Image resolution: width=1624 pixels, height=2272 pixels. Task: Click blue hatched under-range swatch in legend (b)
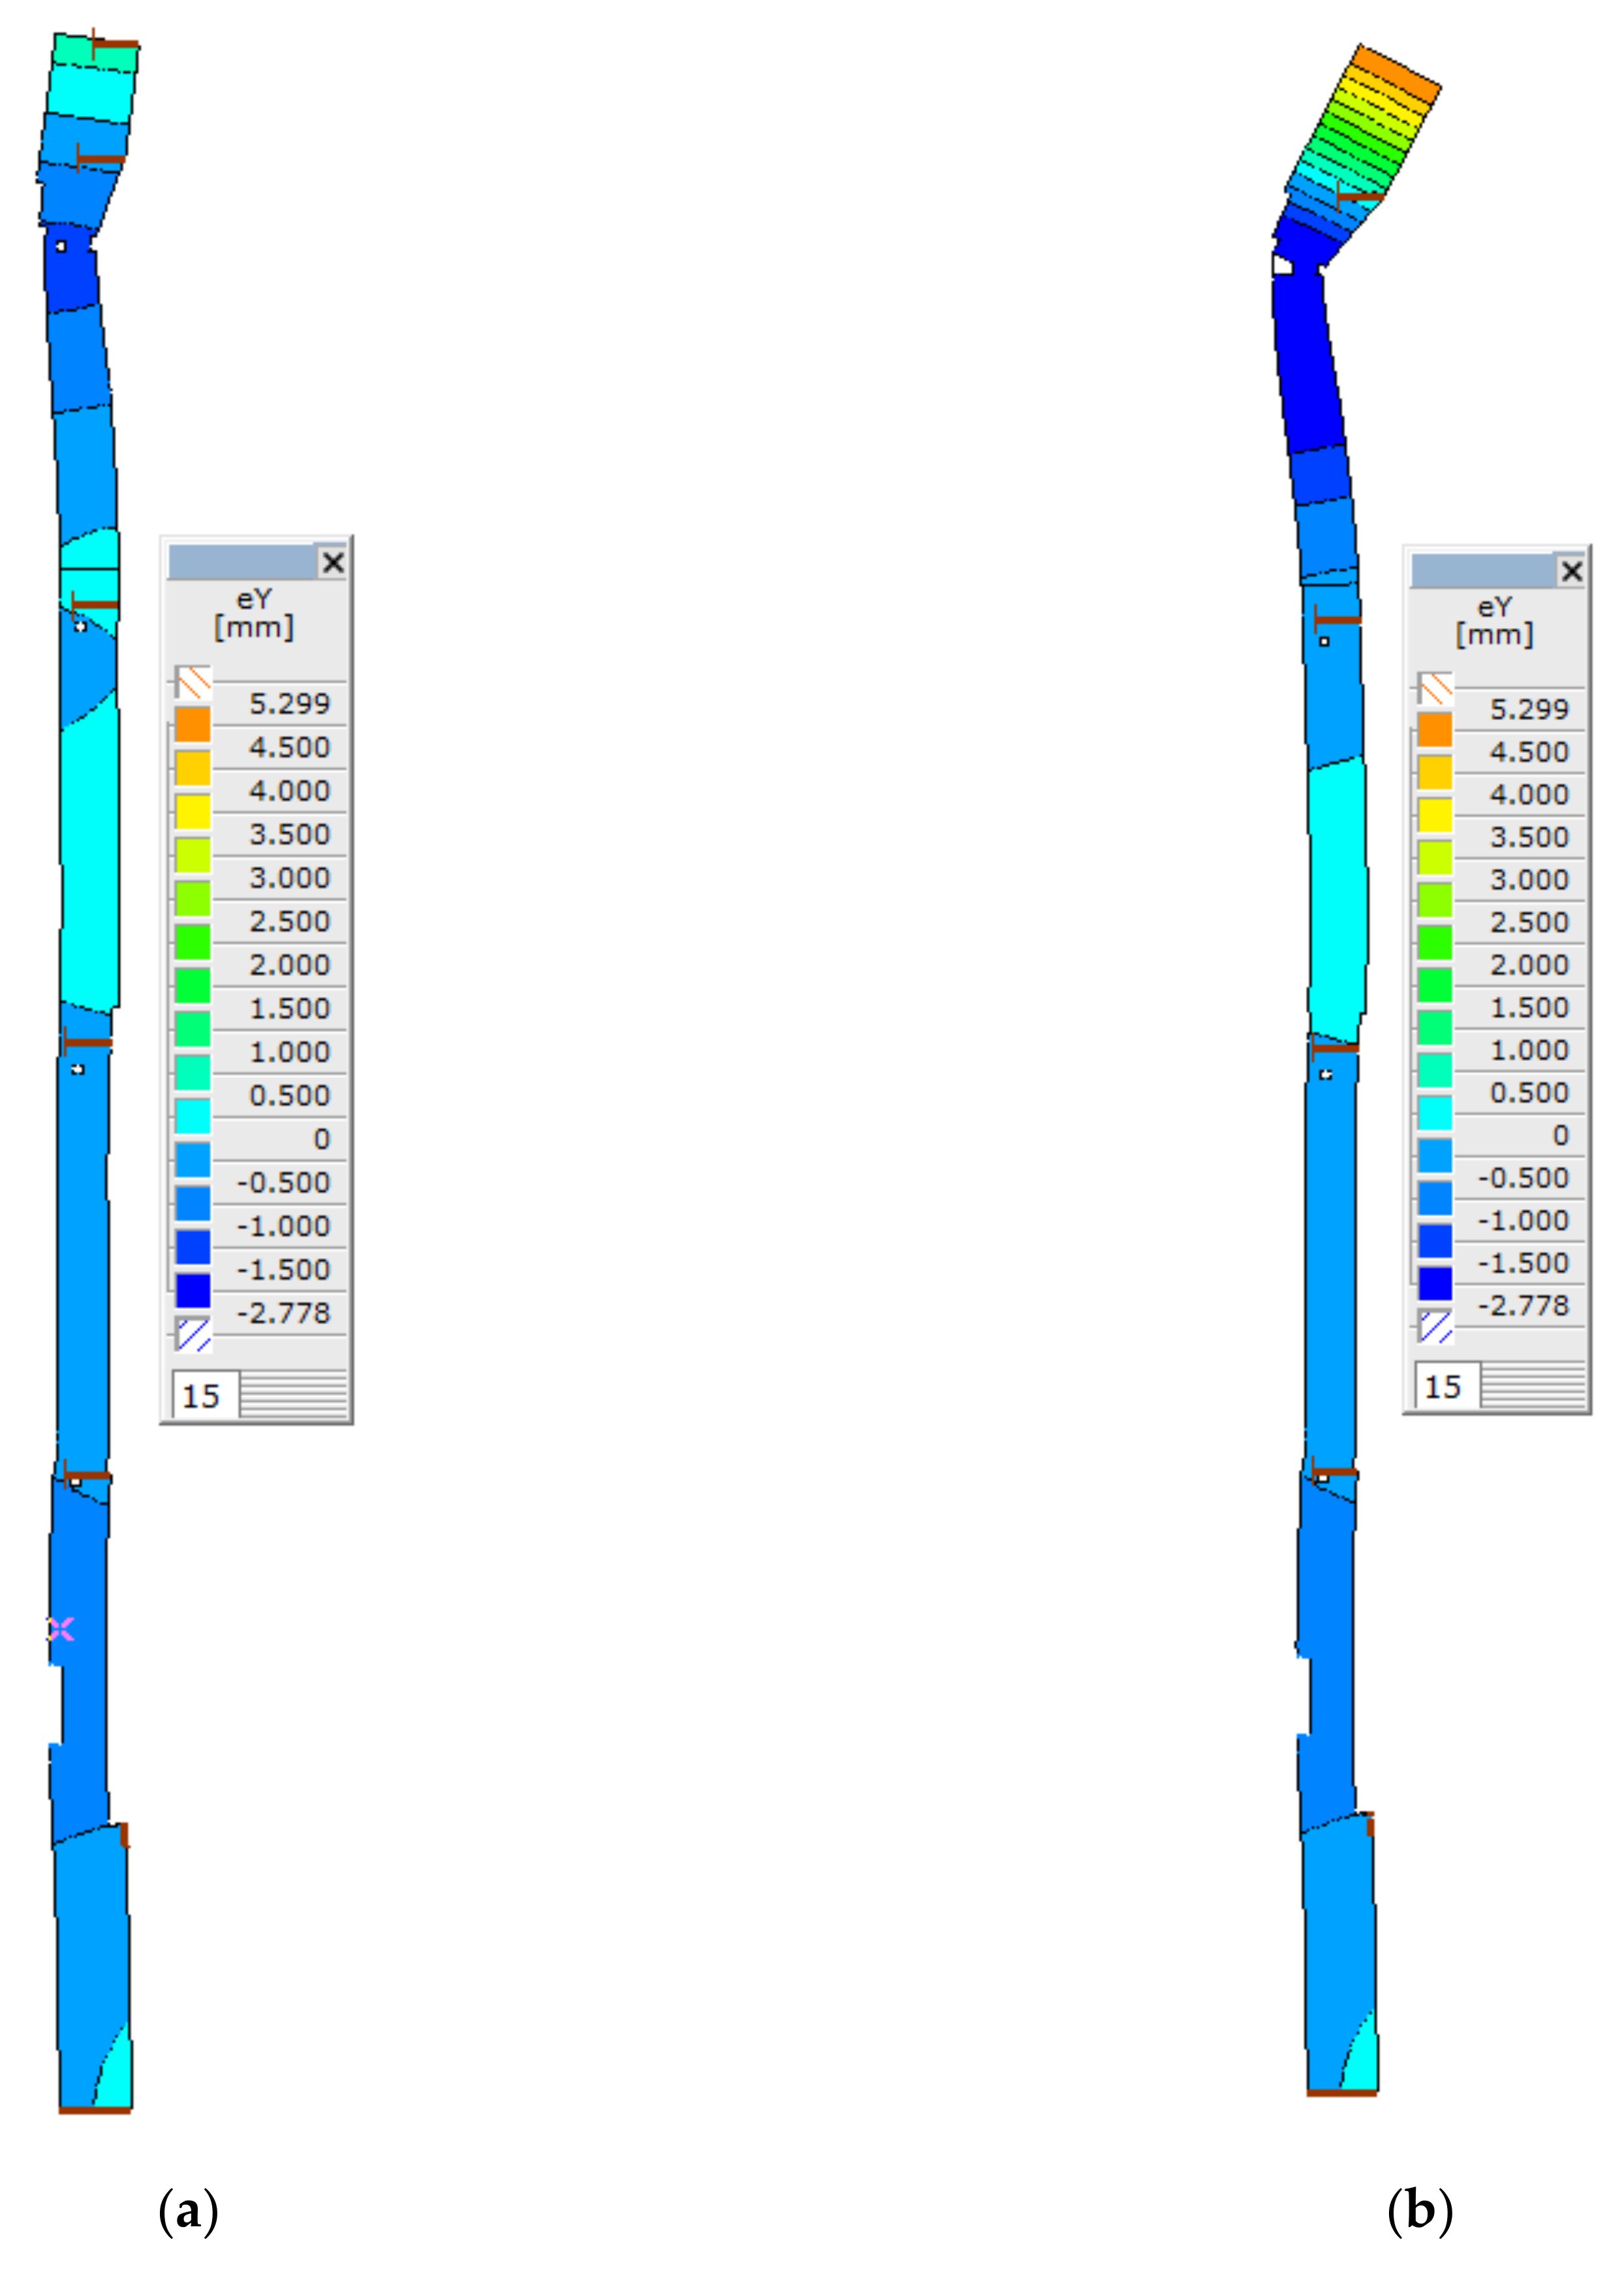1435,1326
